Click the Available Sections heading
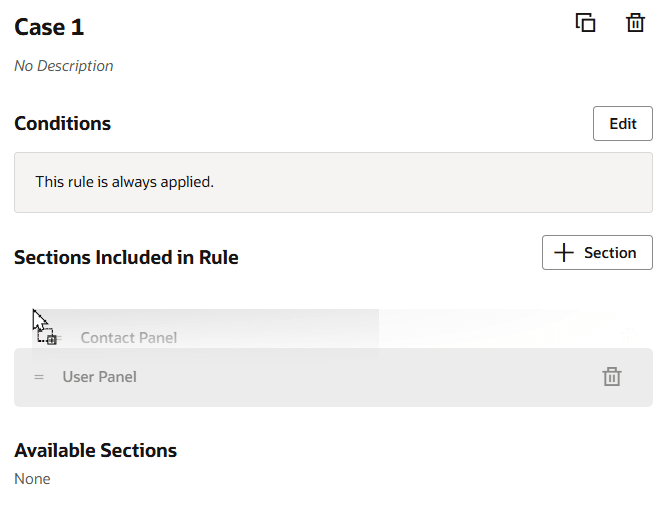 95,450
